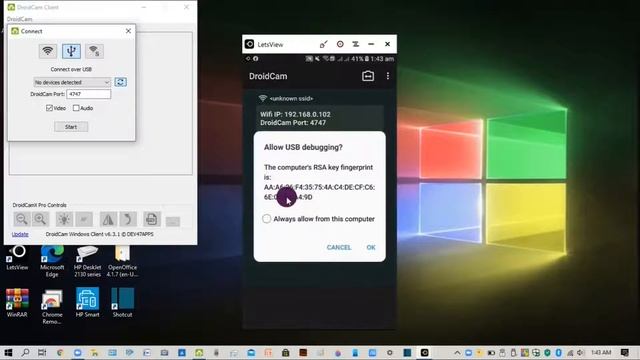Toggle the LED flash brightness control

64,220
